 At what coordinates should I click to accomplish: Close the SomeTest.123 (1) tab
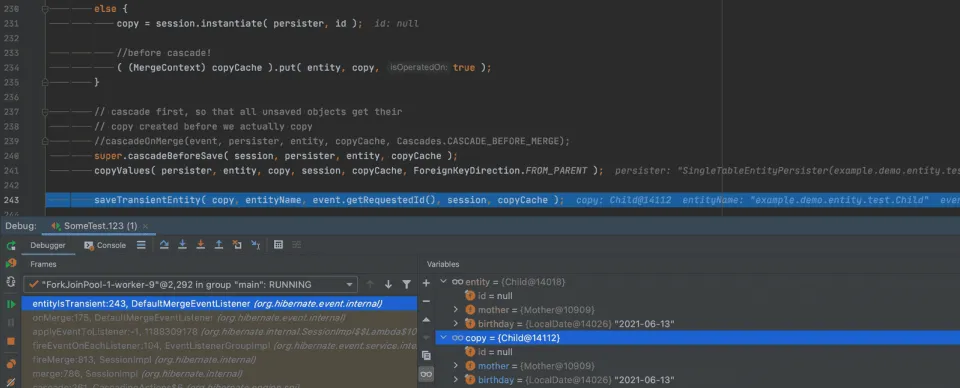[x=146, y=226]
